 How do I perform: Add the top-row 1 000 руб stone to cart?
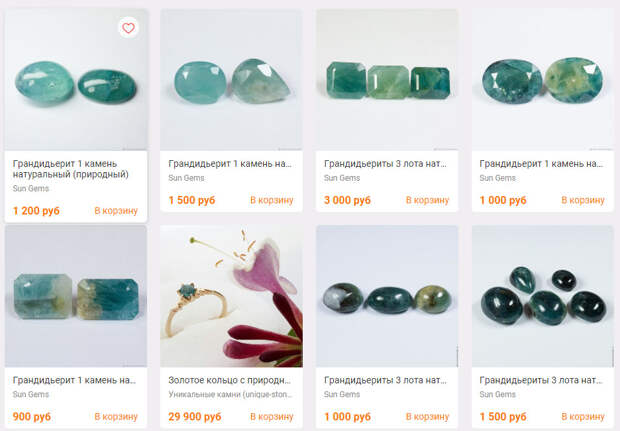coord(583,200)
